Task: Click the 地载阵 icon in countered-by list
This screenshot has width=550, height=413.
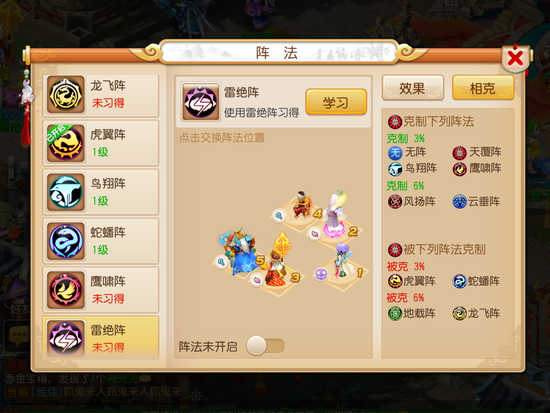Action: 395,313
